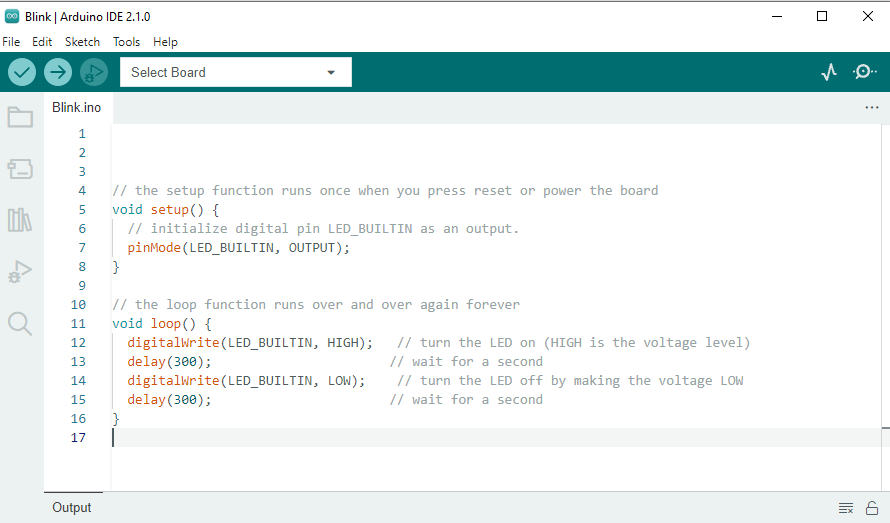Click line number 17 in gutter
The image size is (890, 523).
[78, 438]
